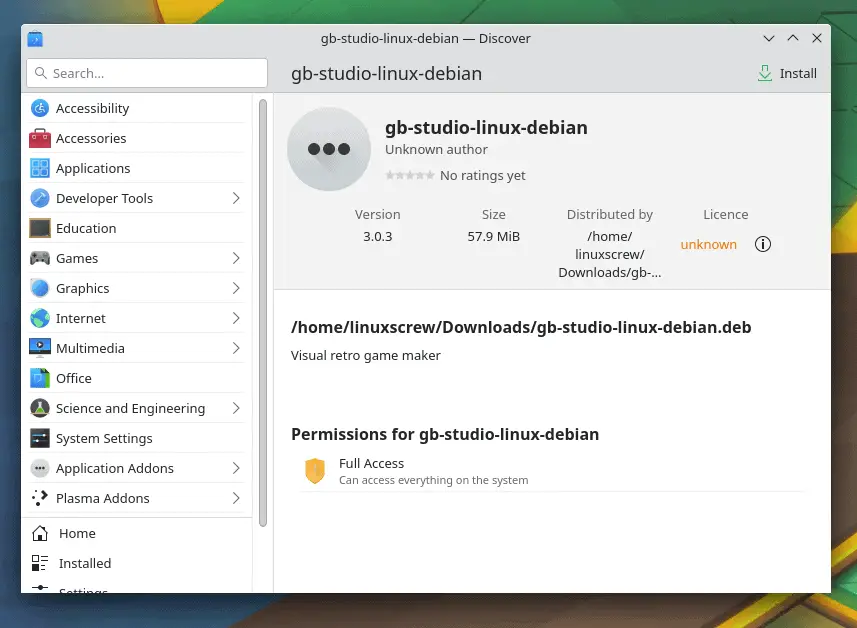Screen dimensions: 857x628
Task: Click the size value 57.9 MiB
Action: 494,236
